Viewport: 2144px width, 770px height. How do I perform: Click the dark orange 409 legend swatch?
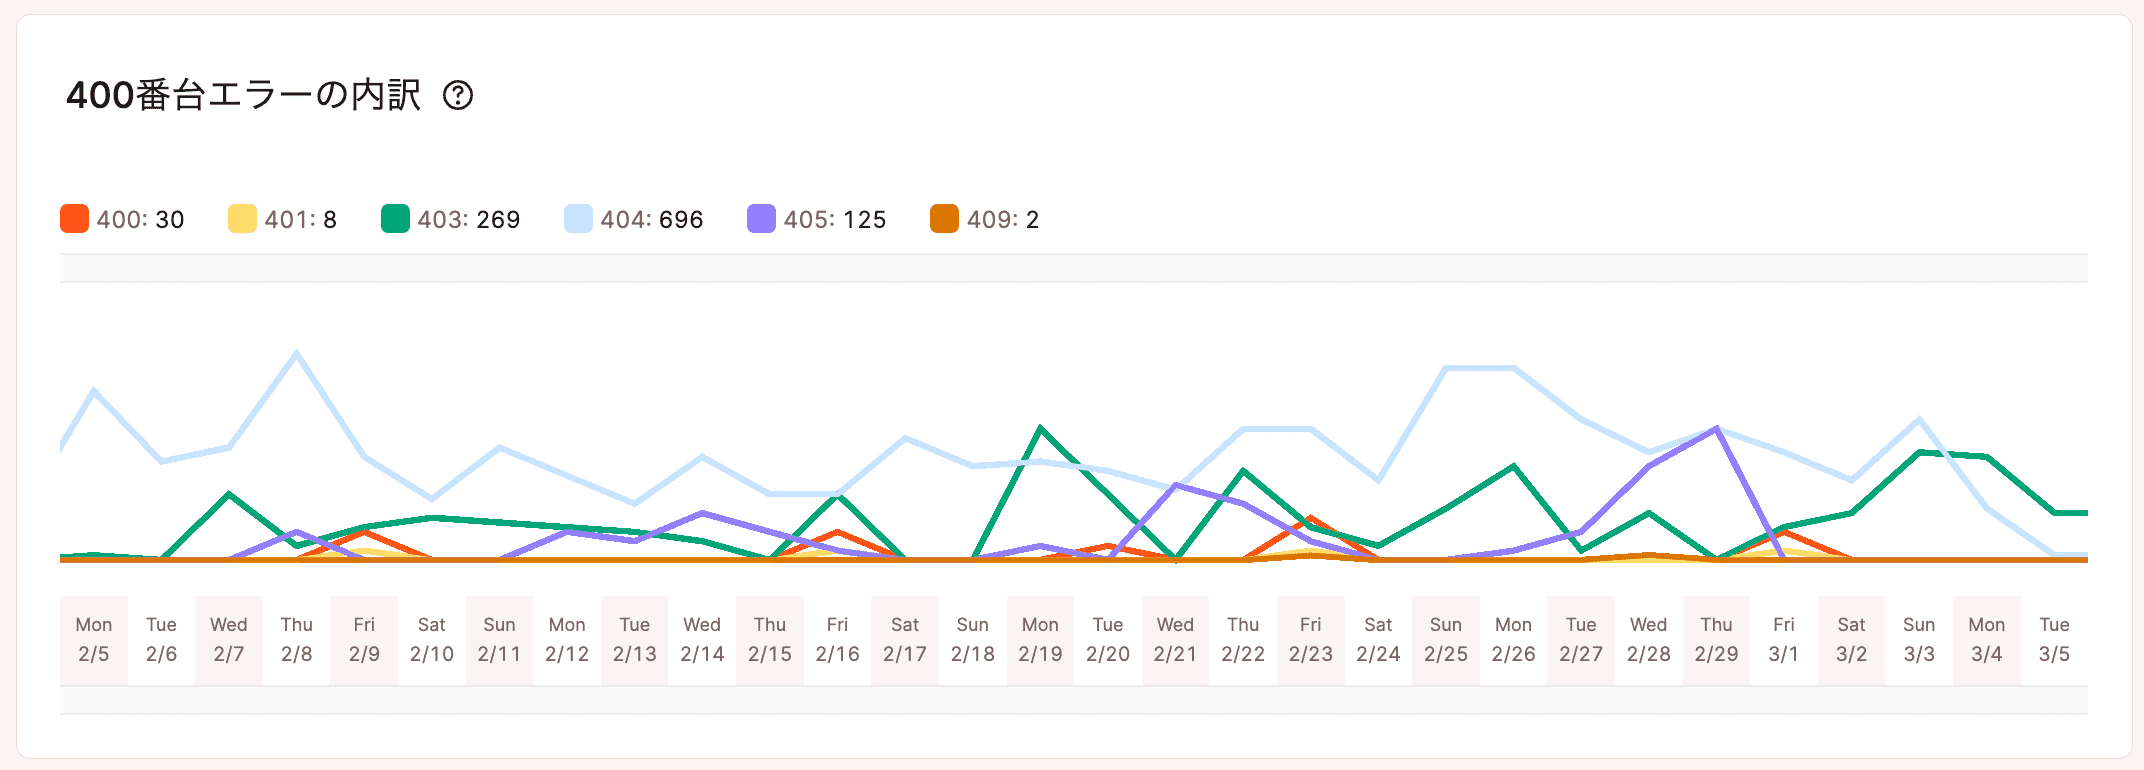point(944,219)
